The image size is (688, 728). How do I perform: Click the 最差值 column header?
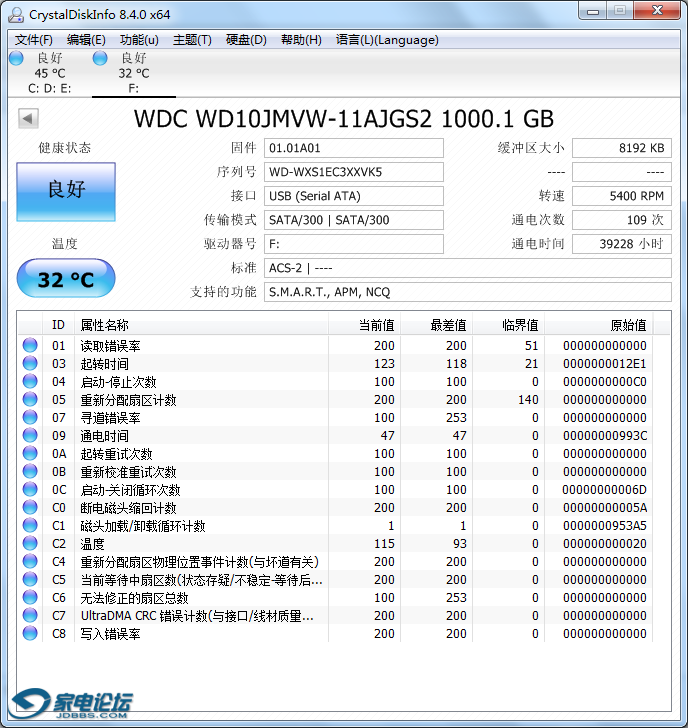pos(436,325)
